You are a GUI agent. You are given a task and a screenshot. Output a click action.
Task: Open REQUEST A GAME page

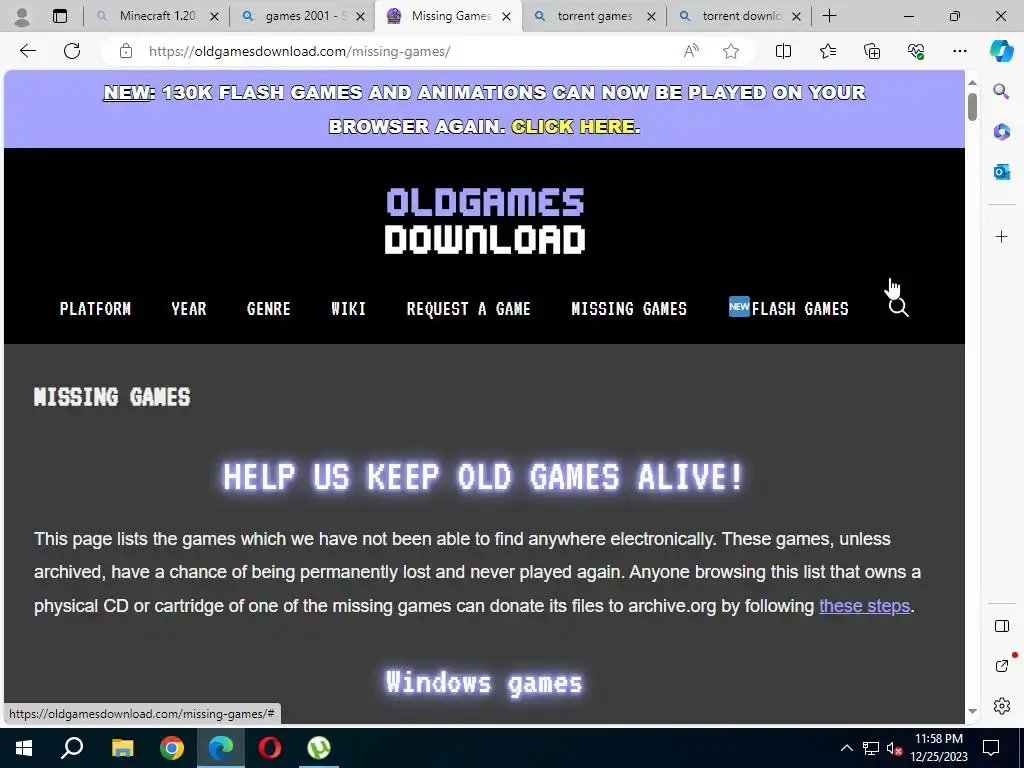(468, 308)
